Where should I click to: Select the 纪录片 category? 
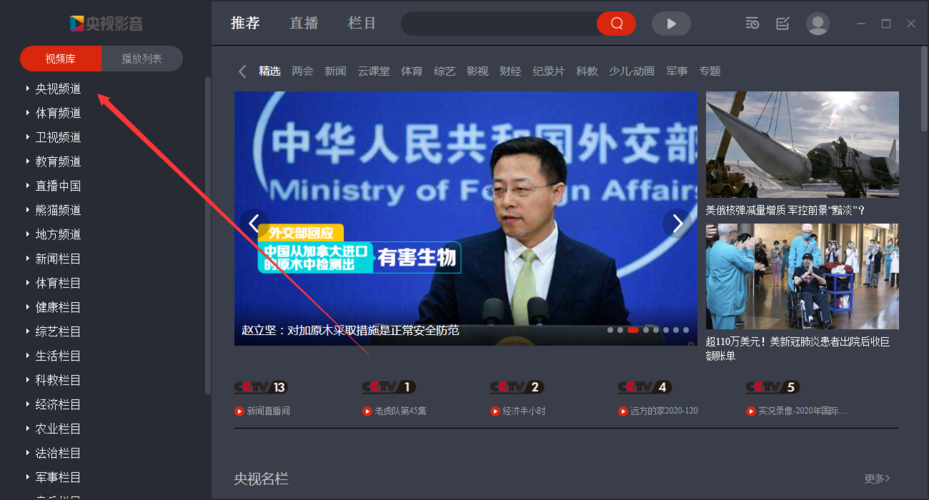coord(548,71)
